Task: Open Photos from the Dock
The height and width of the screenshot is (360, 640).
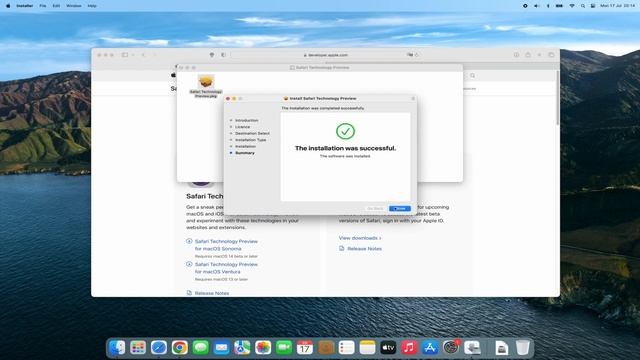Action: [x=263, y=347]
